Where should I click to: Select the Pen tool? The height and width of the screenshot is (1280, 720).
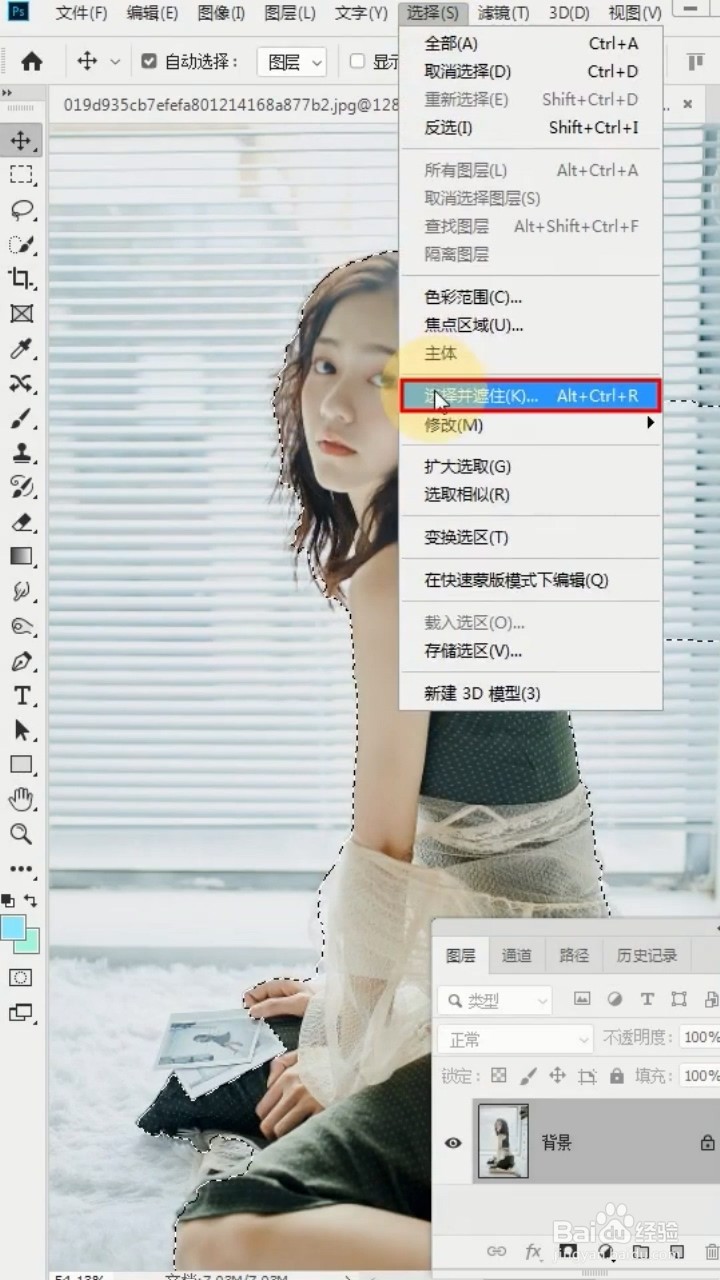(21, 661)
